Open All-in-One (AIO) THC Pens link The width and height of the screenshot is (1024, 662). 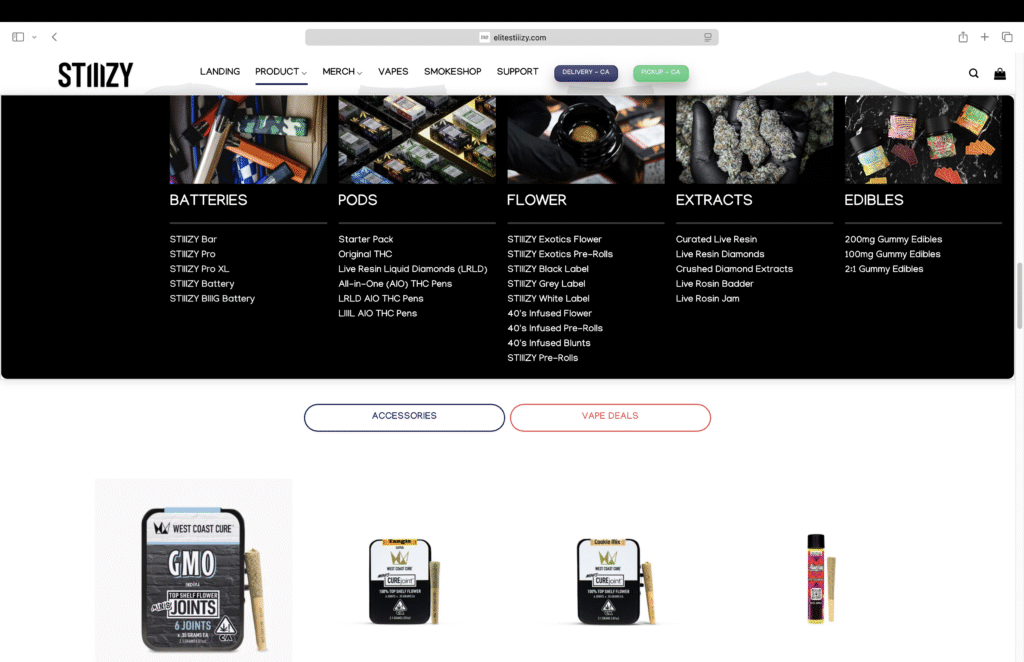pos(395,284)
